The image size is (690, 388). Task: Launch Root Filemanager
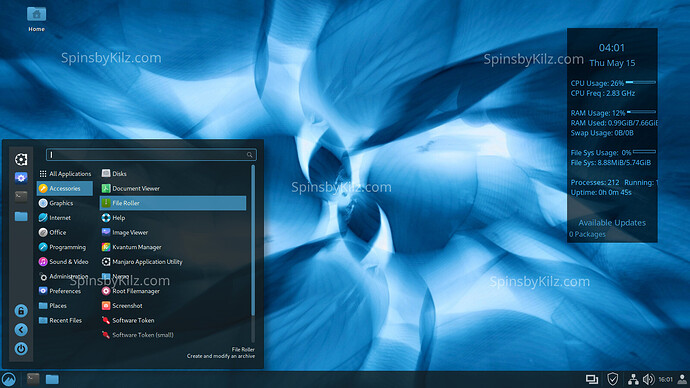173,291
